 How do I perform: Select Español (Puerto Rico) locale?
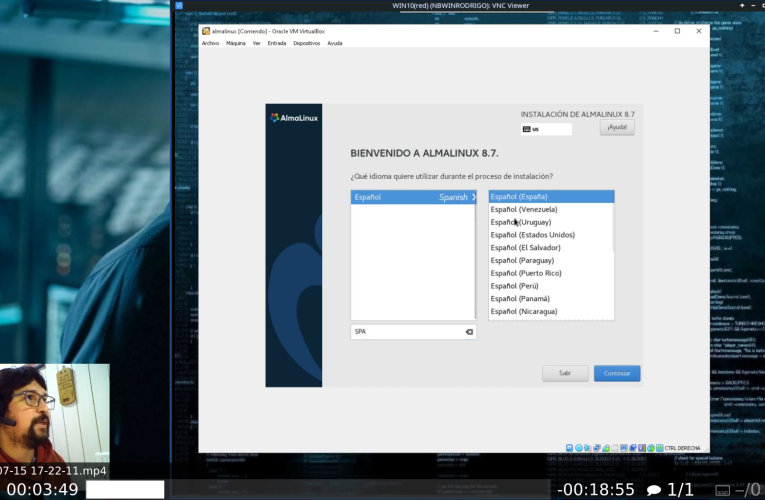point(551,273)
